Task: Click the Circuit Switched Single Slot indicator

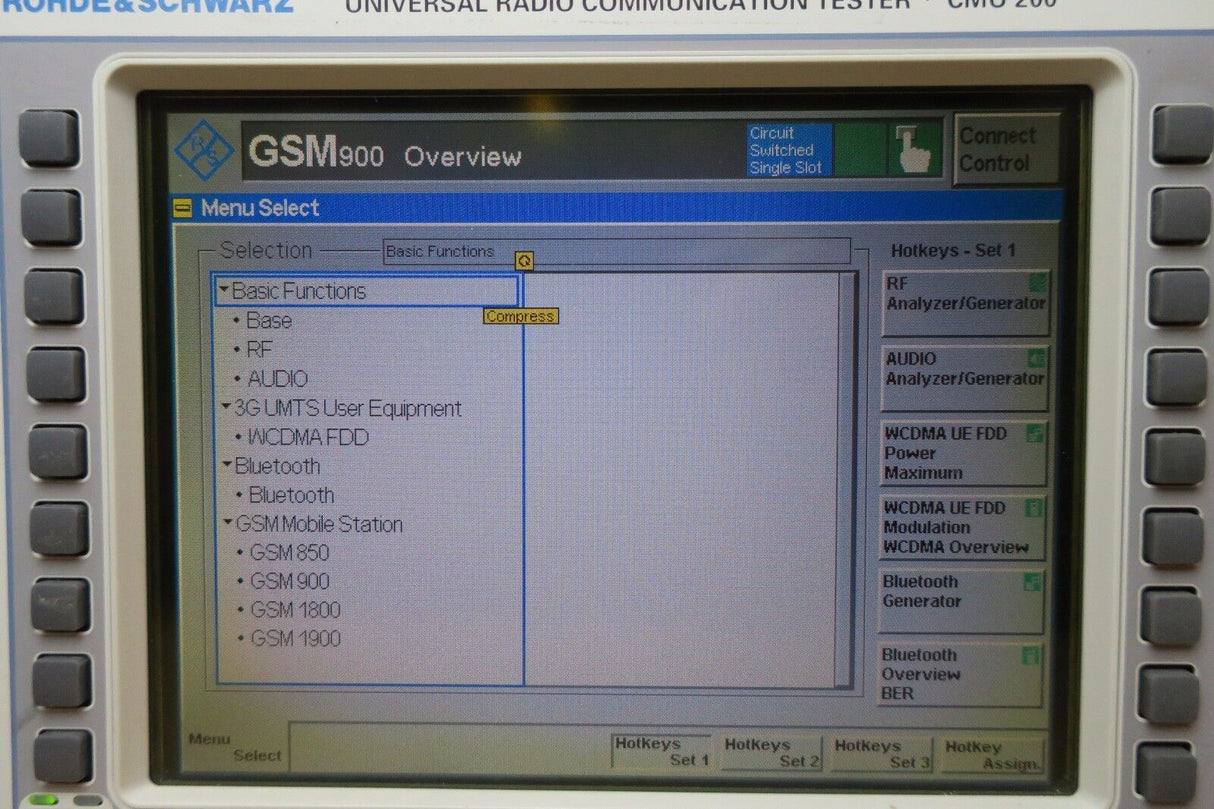Action: coord(788,151)
